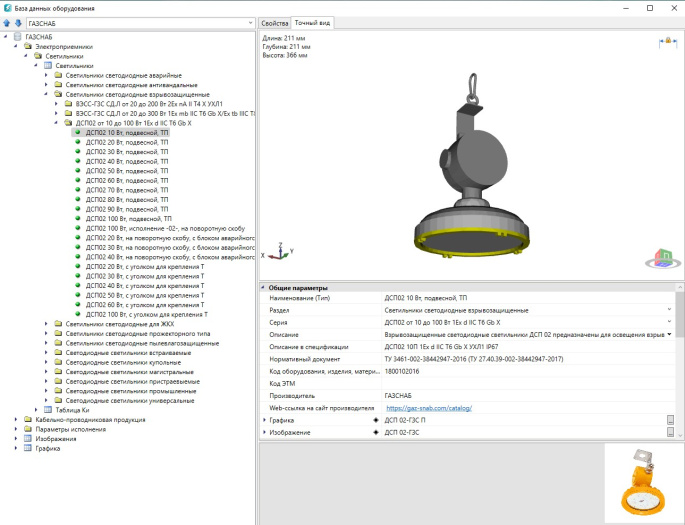685x525 pixels.
Task: Open the Раздел value dropdown
Action: (x=669, y=310)
